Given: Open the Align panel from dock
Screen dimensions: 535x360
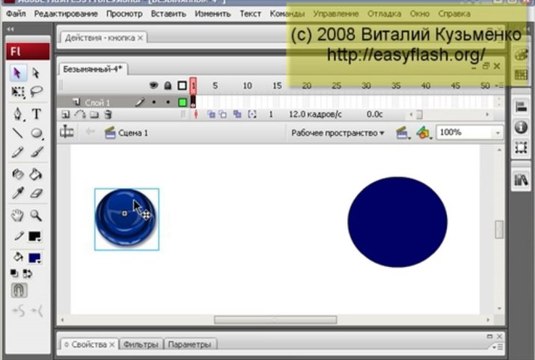Looking at the screenshot, I should [x=521, y=107].
